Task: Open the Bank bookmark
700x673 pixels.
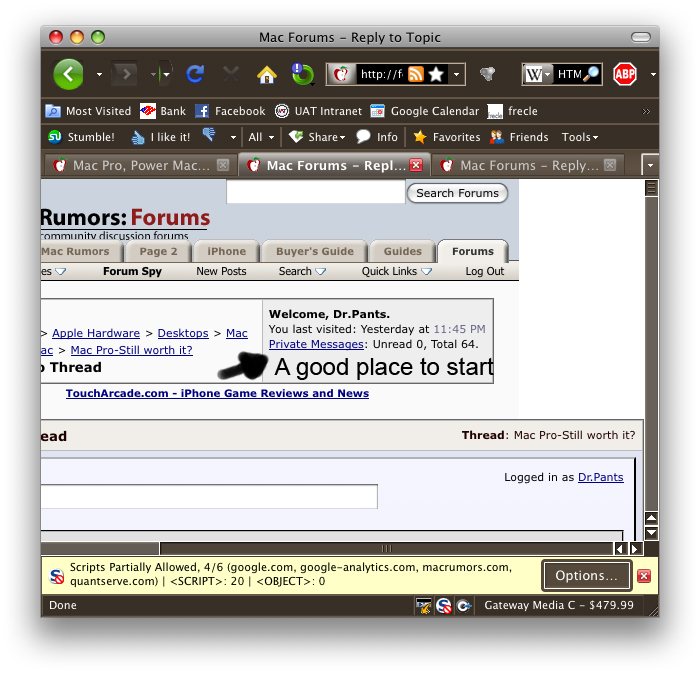Action: (163, 111)
